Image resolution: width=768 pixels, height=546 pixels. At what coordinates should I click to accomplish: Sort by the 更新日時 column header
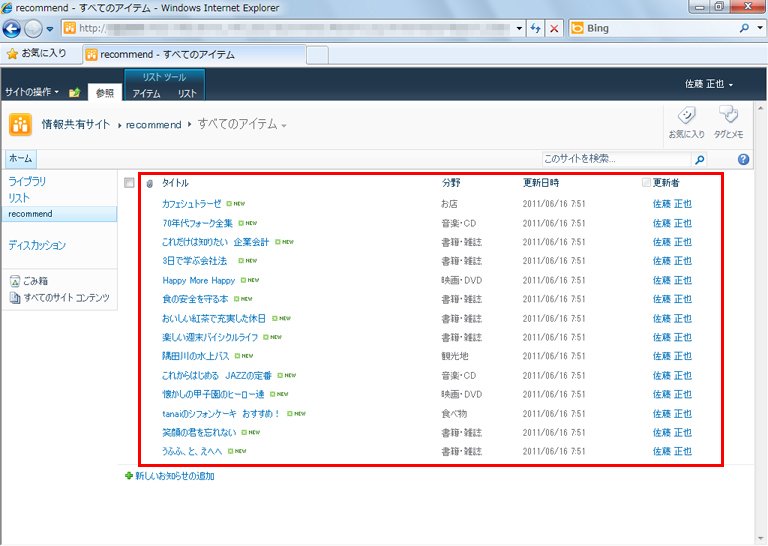click(x=541, y=183)
